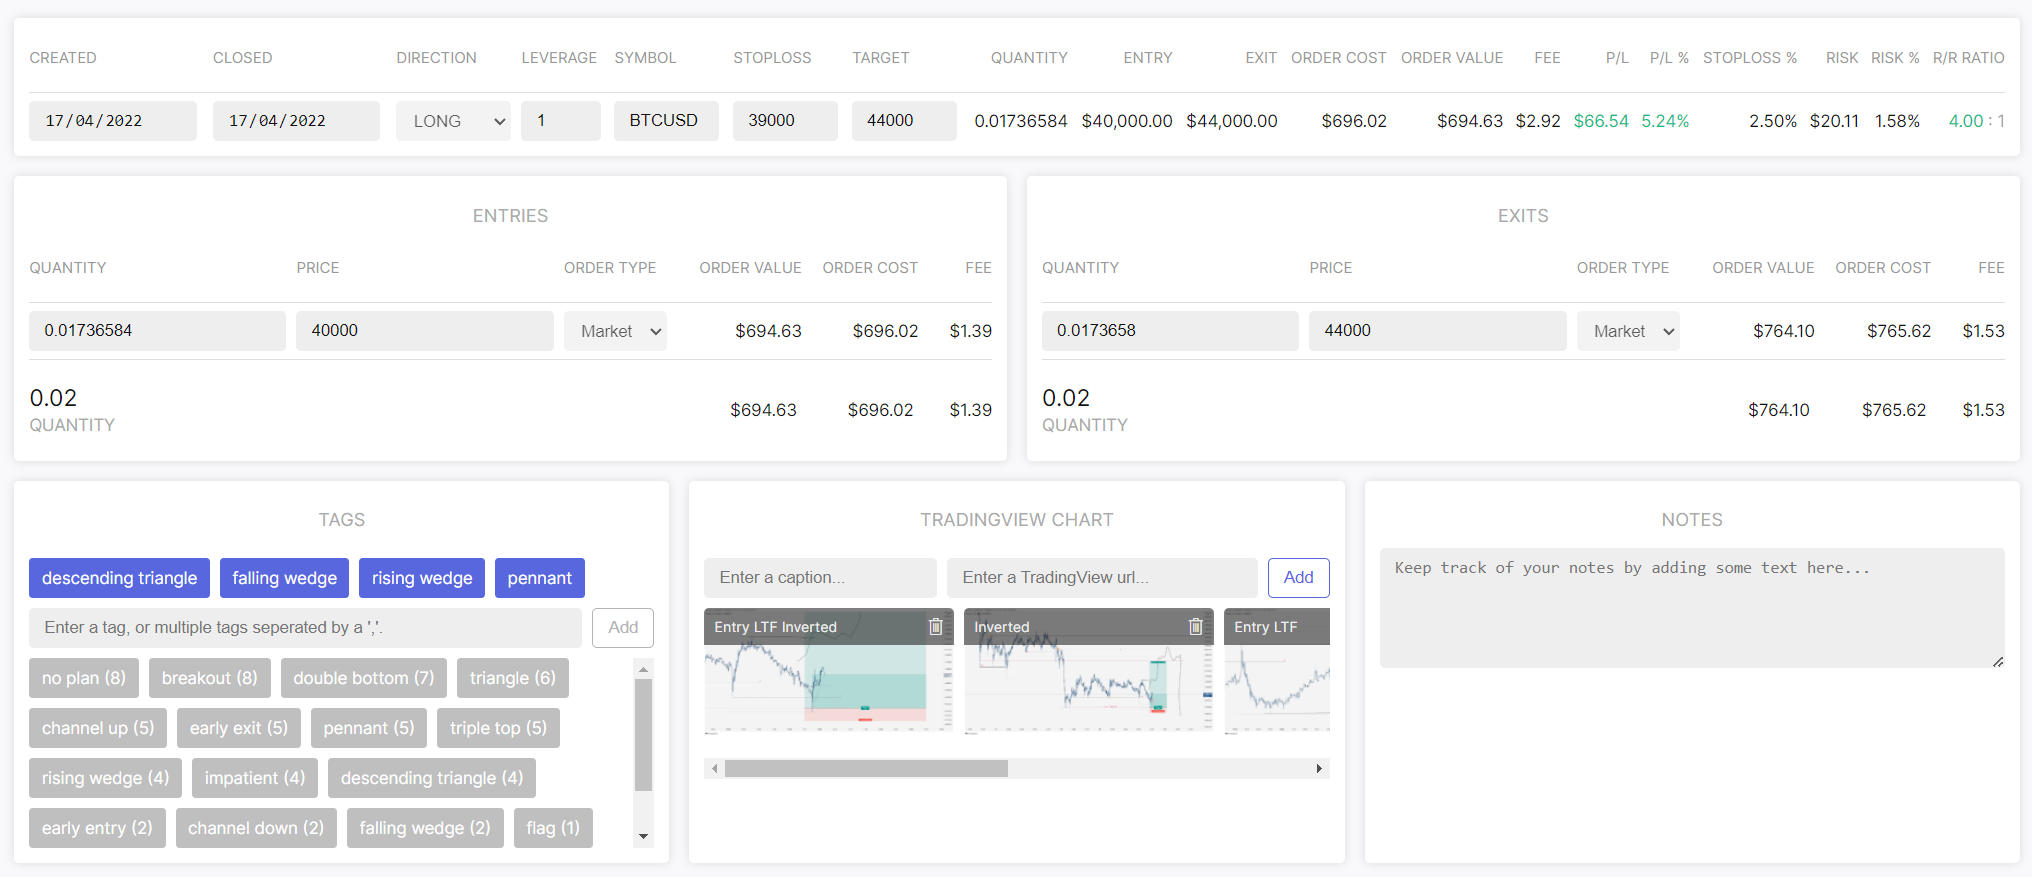Click the exit quantity 0.0173658 field

[1170, 331]
